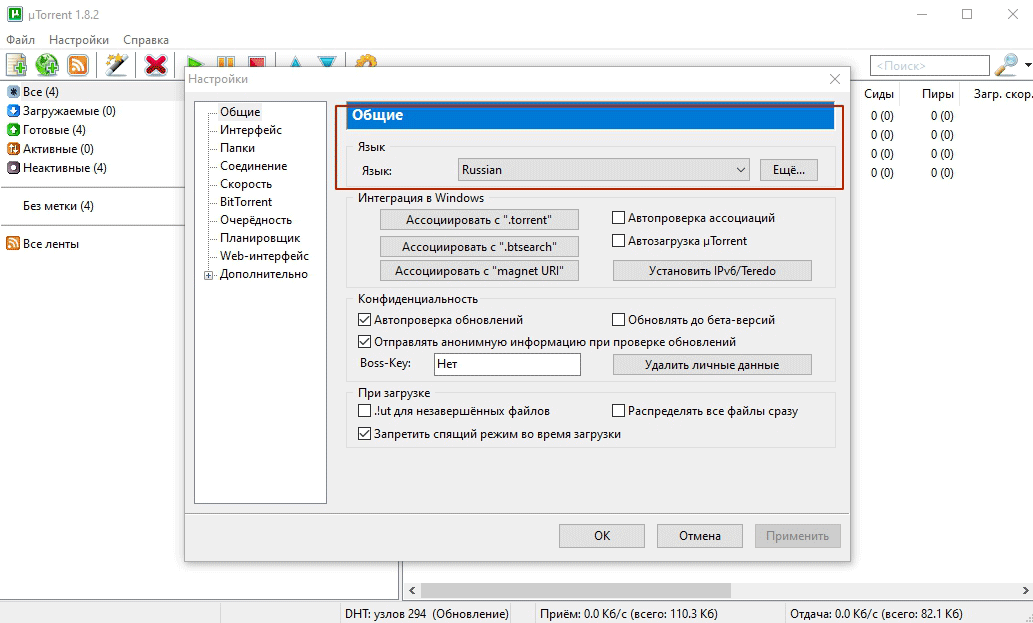Screen dimensions: 1033x623
Task: Uncheck 'Автопроверка обновлений' checkbox
Action: point(364,319)
